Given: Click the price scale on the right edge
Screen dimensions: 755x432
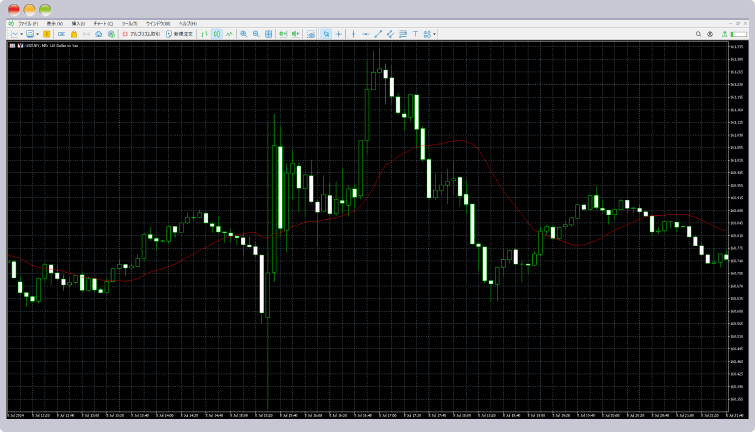Looking at the screenshot, I should (x=736, y=230).
